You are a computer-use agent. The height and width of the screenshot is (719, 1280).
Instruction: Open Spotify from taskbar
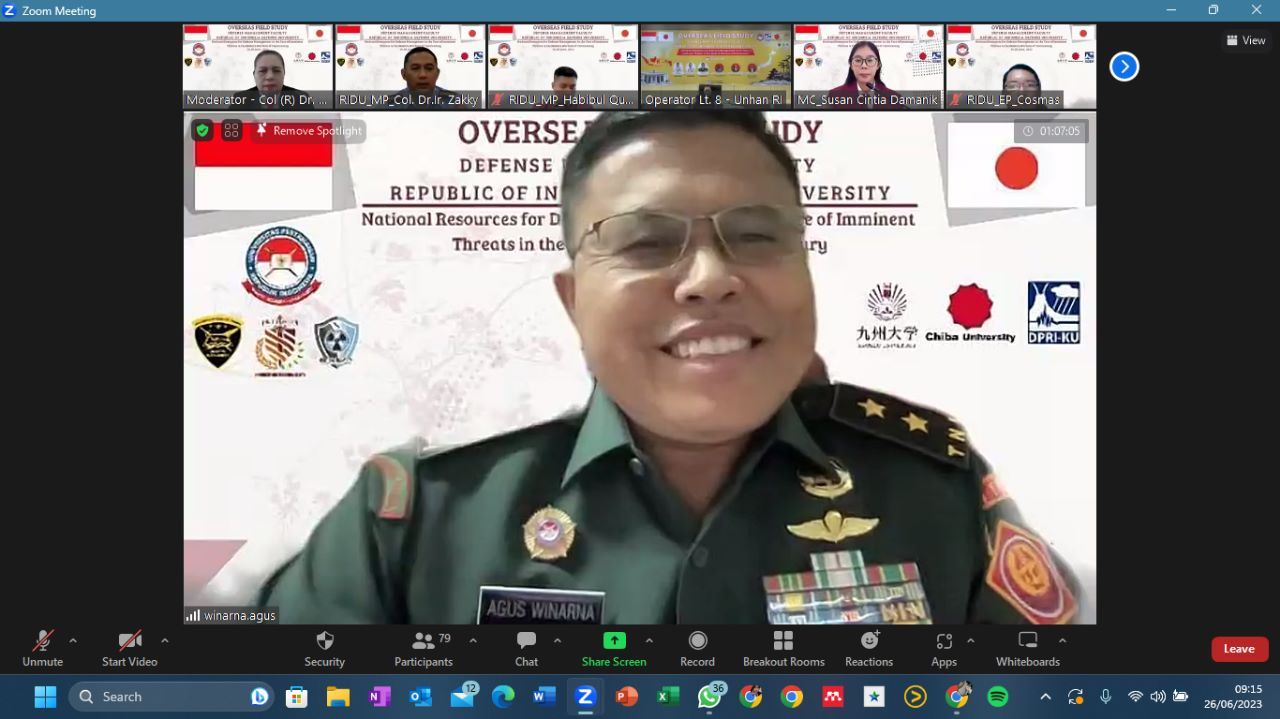998,696
